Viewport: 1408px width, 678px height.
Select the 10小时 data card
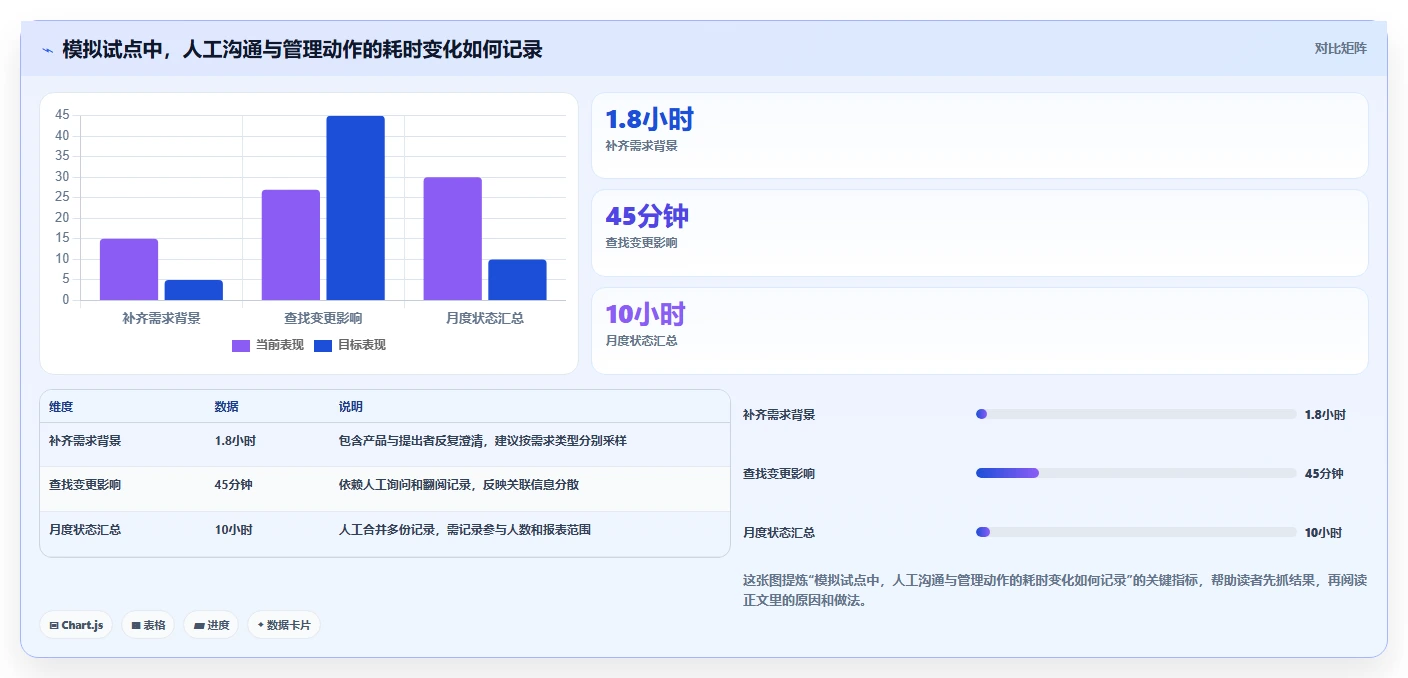pyautogui.click(x=979, y=331)
